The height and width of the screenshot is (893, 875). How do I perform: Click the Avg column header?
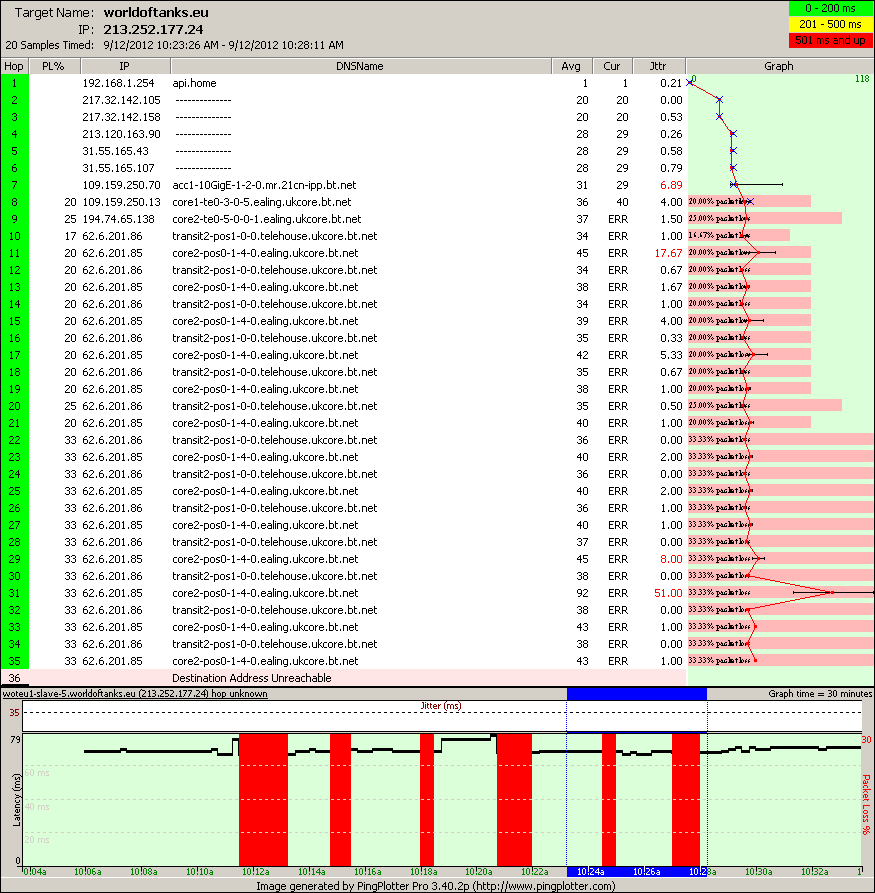pyautogui.click(x=571, y=66)
